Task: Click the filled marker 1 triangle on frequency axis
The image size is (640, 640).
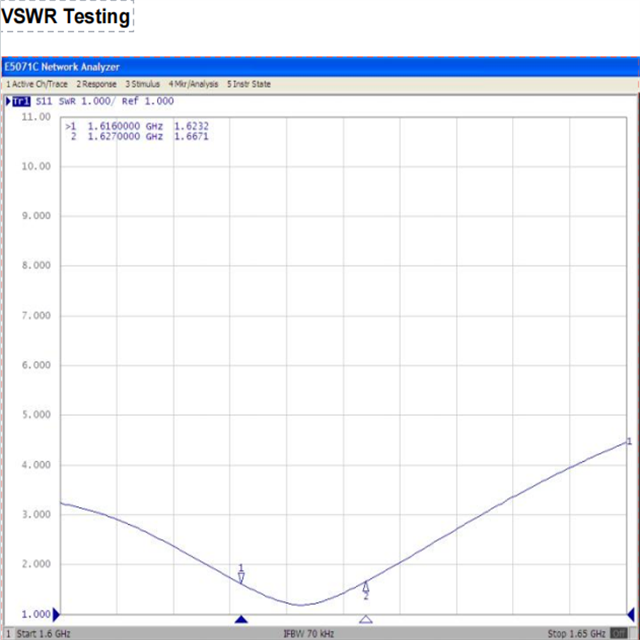Action: 240,620
